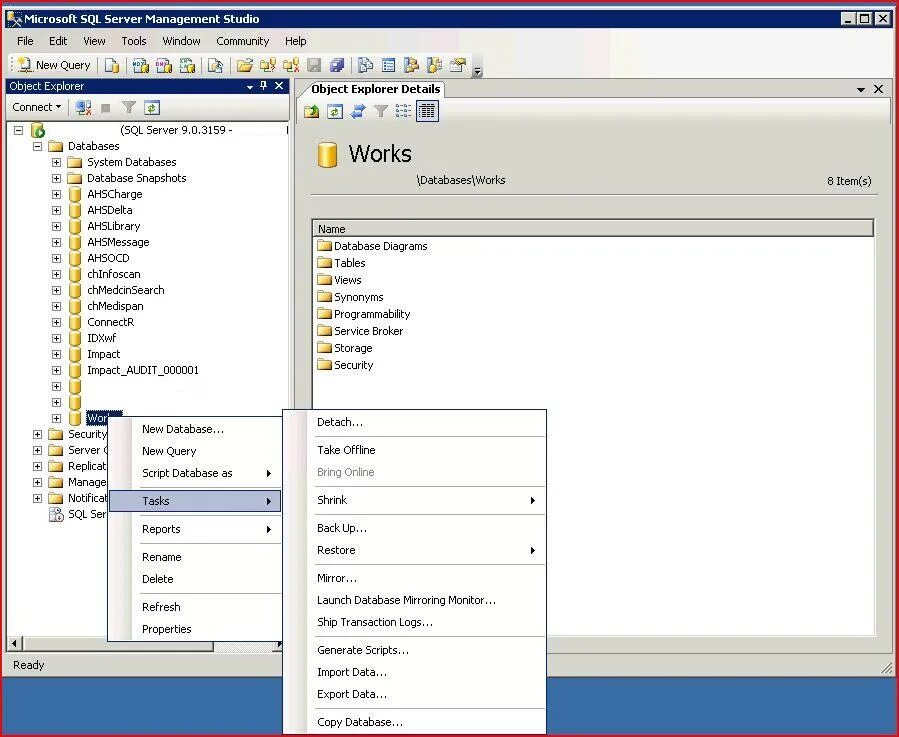Open Script Database as submenu
This screenshot has width=899, height=737.
[195, 473]
